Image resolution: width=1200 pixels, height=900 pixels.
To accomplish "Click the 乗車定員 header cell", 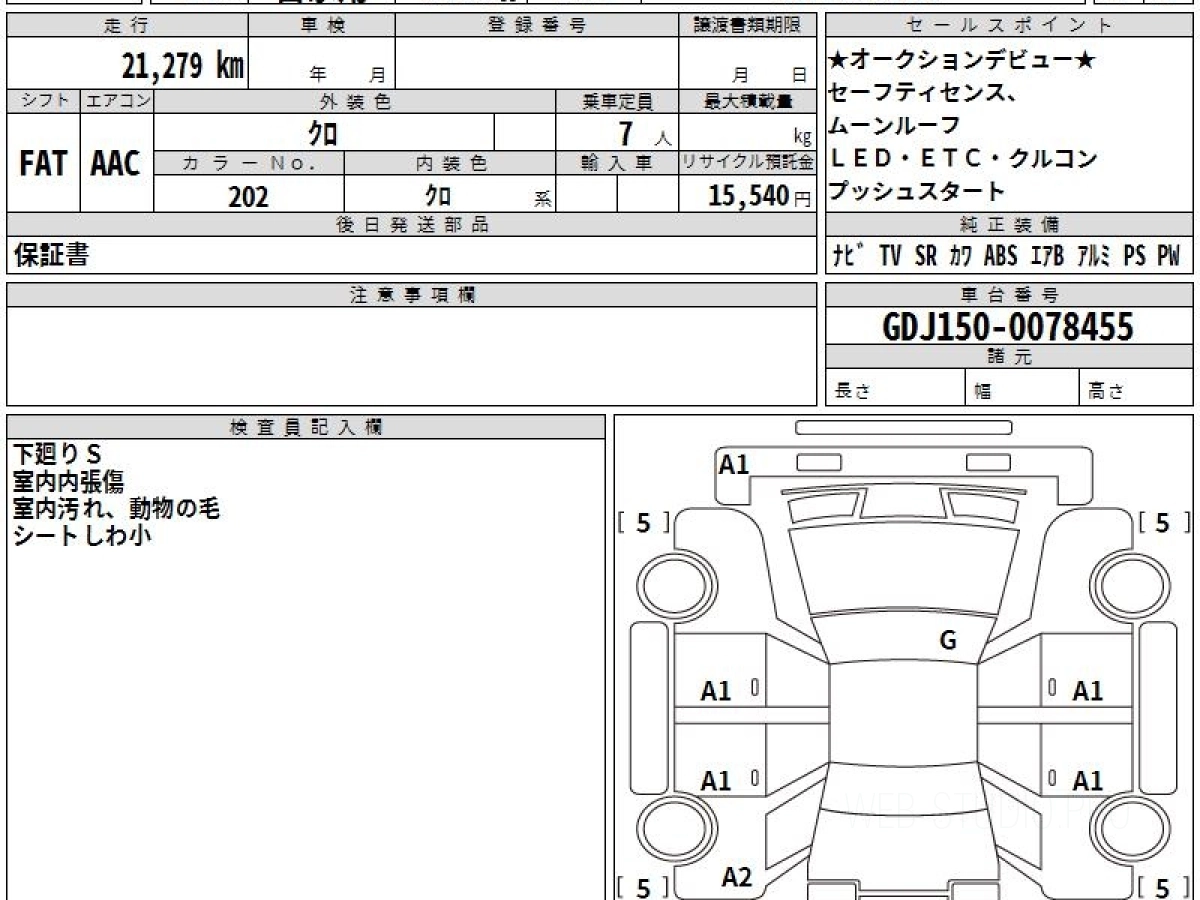I will point(618,101).
